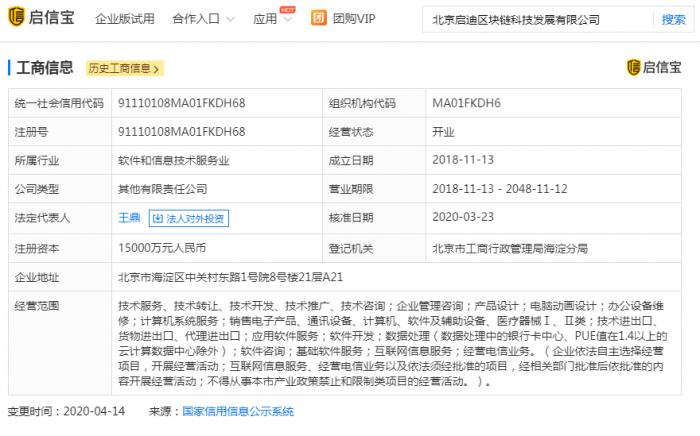Viewport: 700px width, 436px height.
Task: Expand the 合作入口 dropdown arrow
Action: (x=230, y=19)
